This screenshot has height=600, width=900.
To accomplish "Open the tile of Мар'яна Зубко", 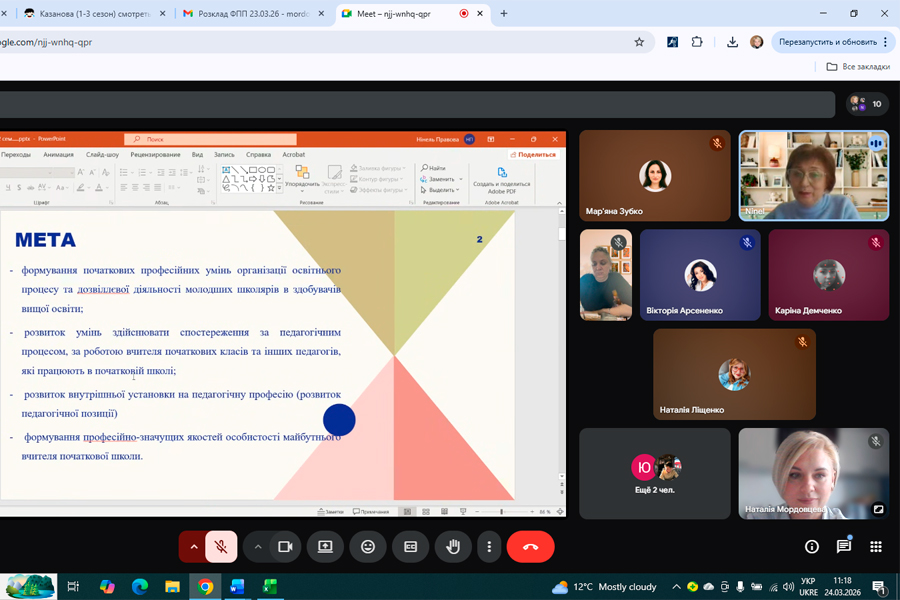I will pyautogui.click(x=655, y=176).
